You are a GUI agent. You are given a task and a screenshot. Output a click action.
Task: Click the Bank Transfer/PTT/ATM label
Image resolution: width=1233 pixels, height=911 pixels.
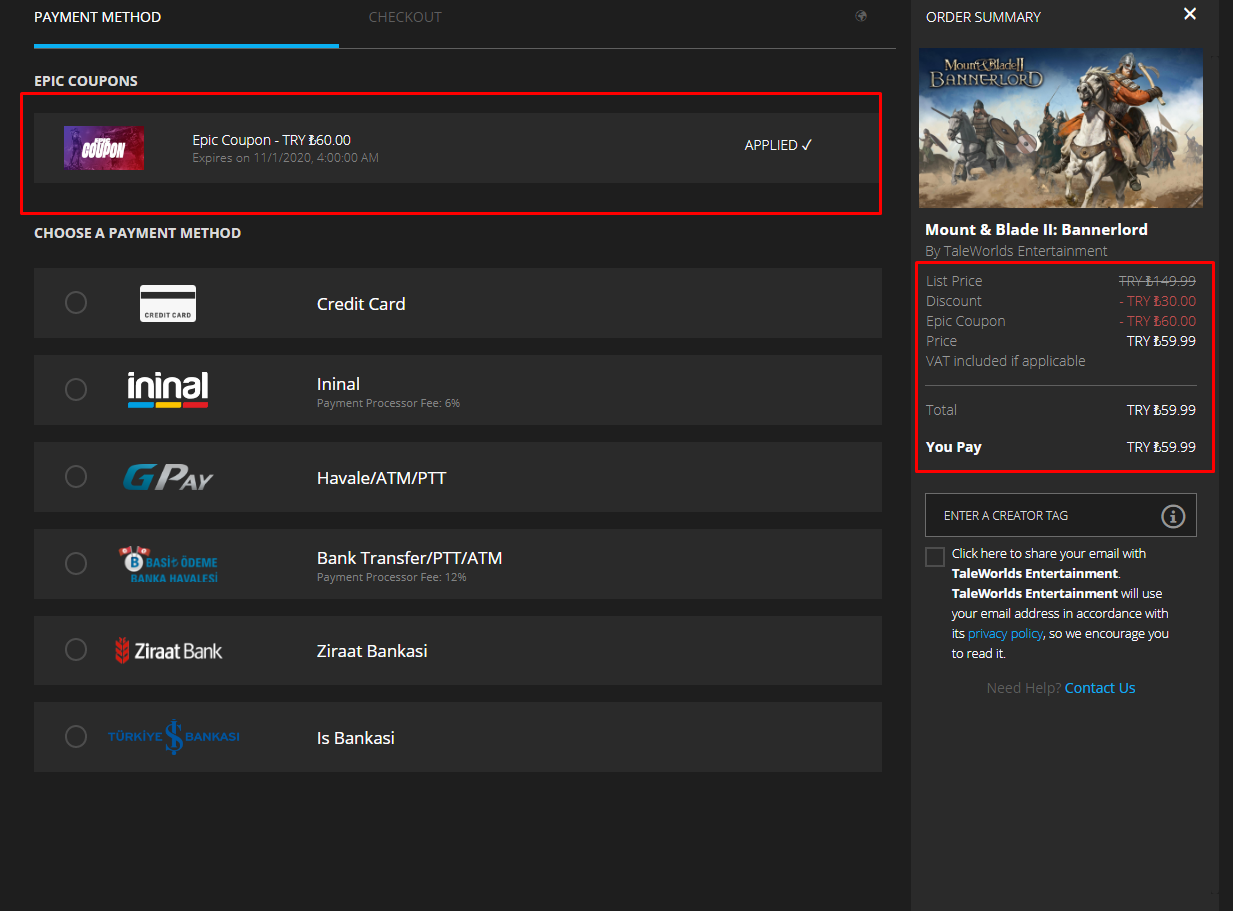click(x=409, y=558)
